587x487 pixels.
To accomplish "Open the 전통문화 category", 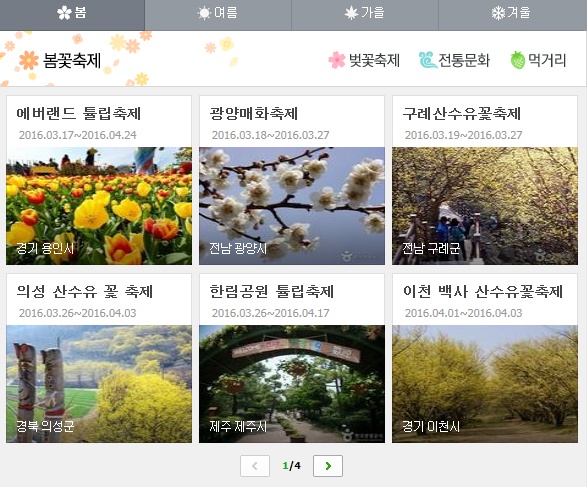I will click(464, 60).
